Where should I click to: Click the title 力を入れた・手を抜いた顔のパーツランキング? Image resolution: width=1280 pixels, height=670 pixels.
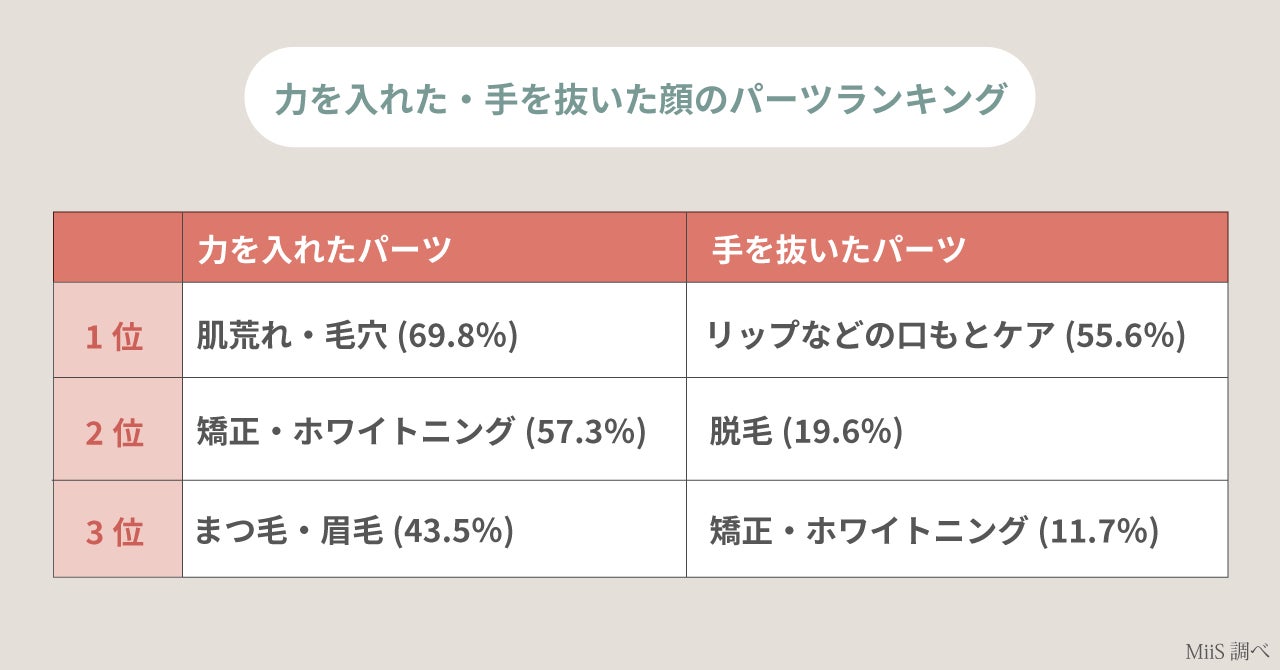pyautogui.click(x=639, y=99)
